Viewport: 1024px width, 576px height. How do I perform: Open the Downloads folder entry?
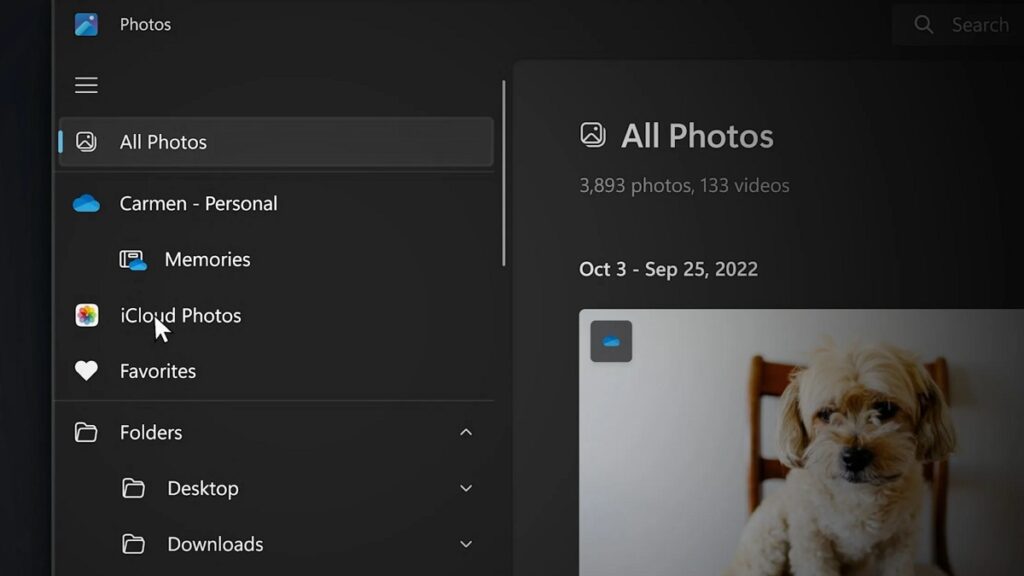pos(276,544)
